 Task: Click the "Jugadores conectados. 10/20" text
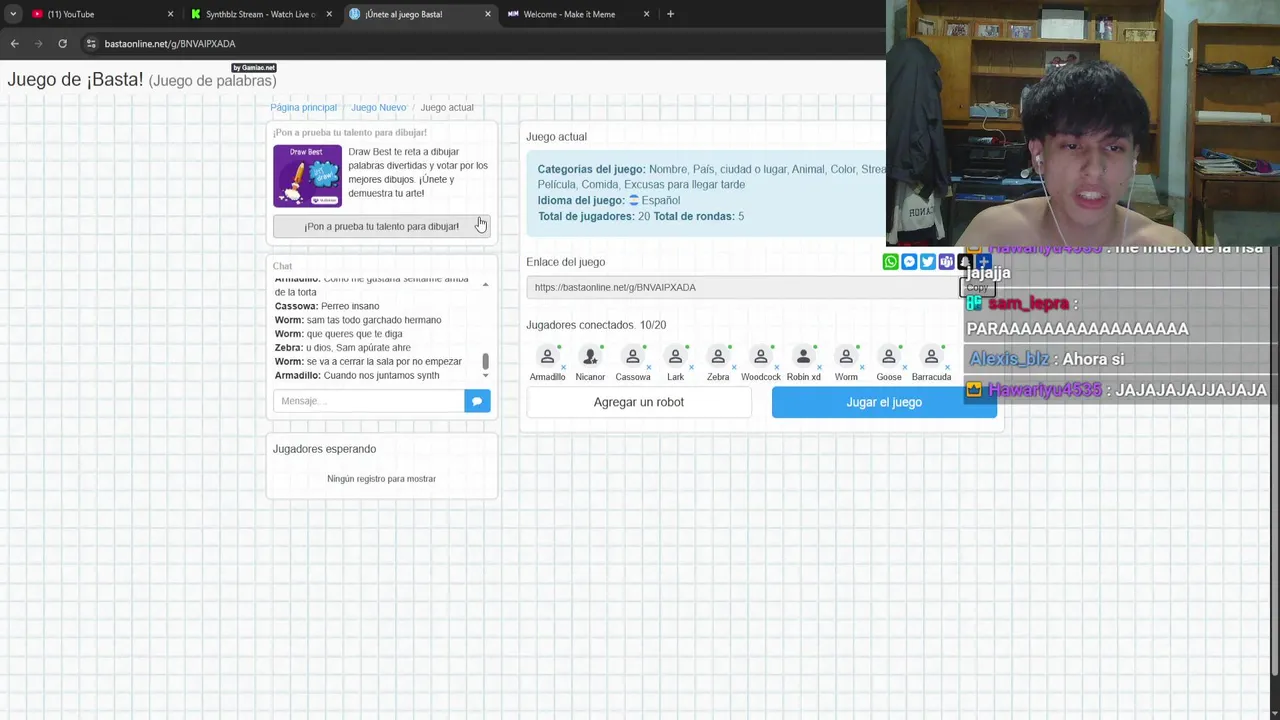click(596, 325)
